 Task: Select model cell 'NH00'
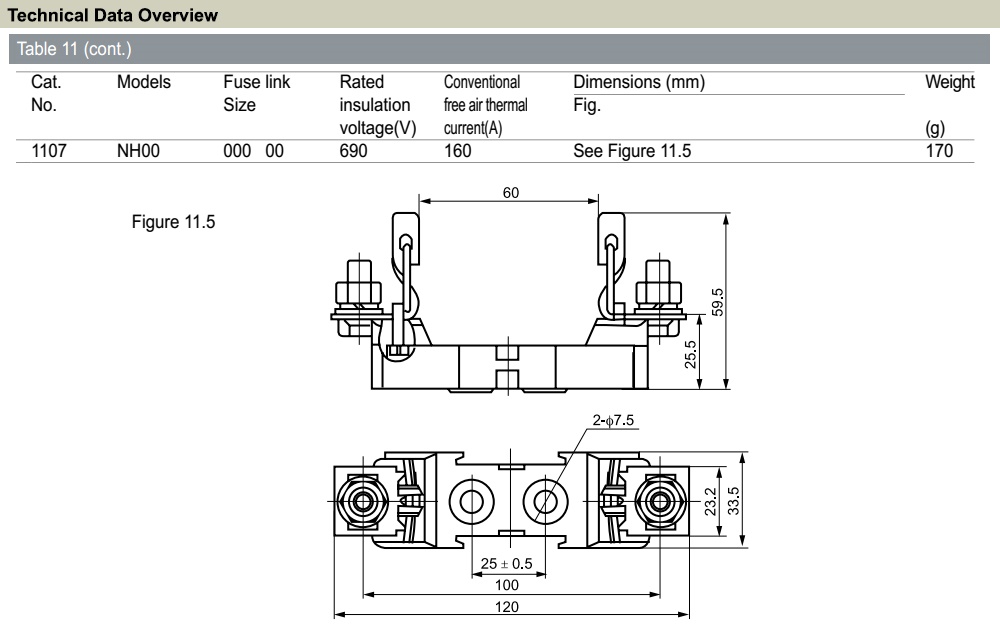[138, 151]
